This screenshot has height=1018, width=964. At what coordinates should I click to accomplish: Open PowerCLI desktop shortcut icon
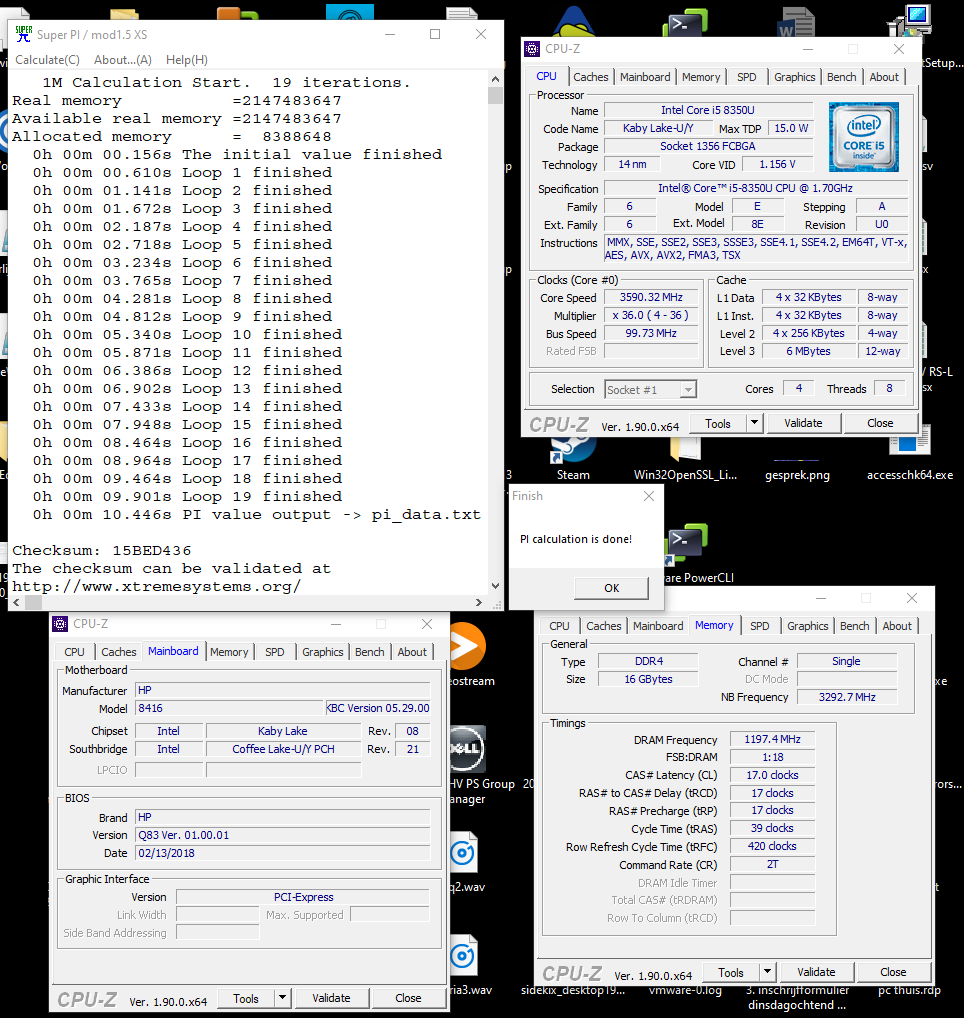(686, 543)
